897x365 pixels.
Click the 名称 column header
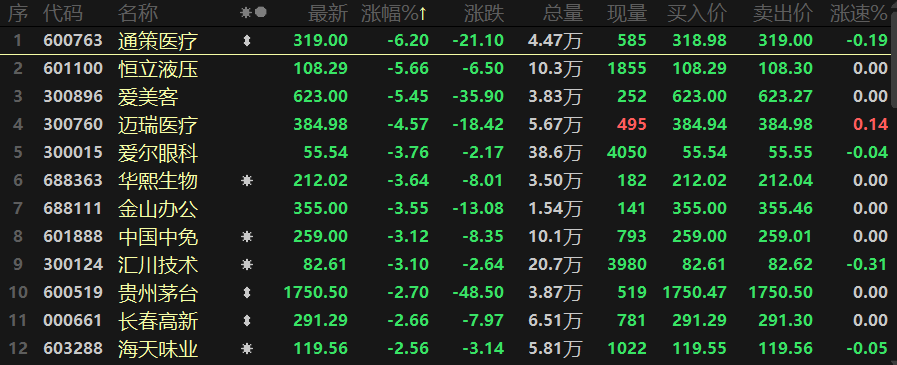click(x=138, y=13)
